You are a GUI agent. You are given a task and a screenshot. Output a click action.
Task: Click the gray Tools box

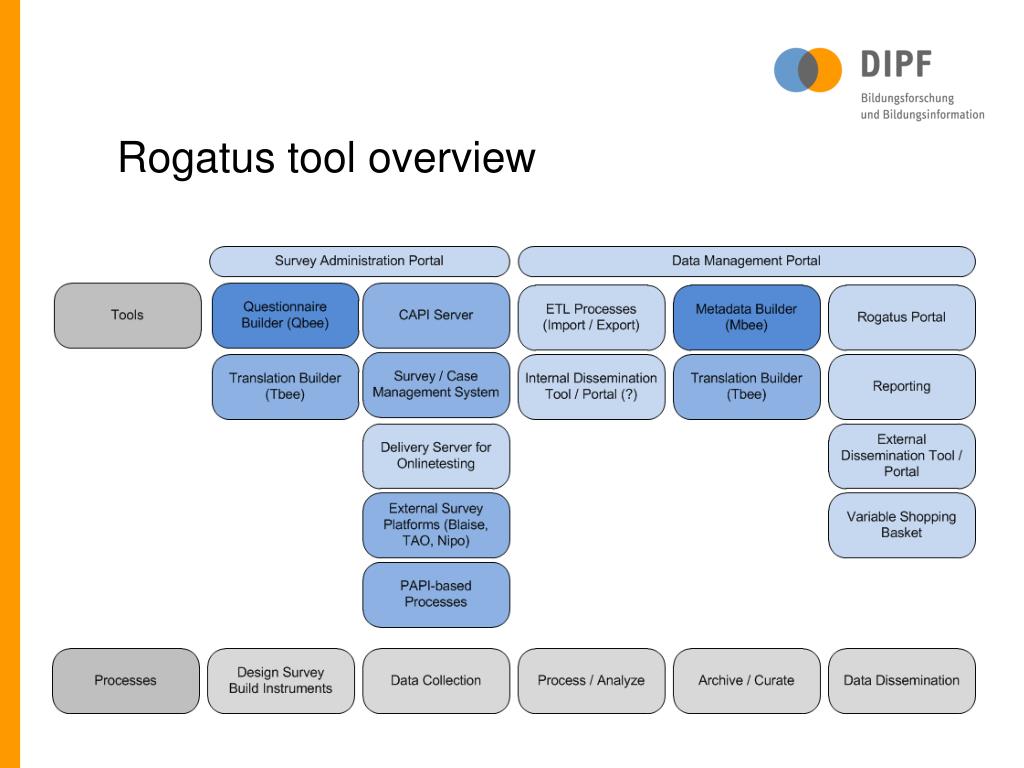point(127,315)
